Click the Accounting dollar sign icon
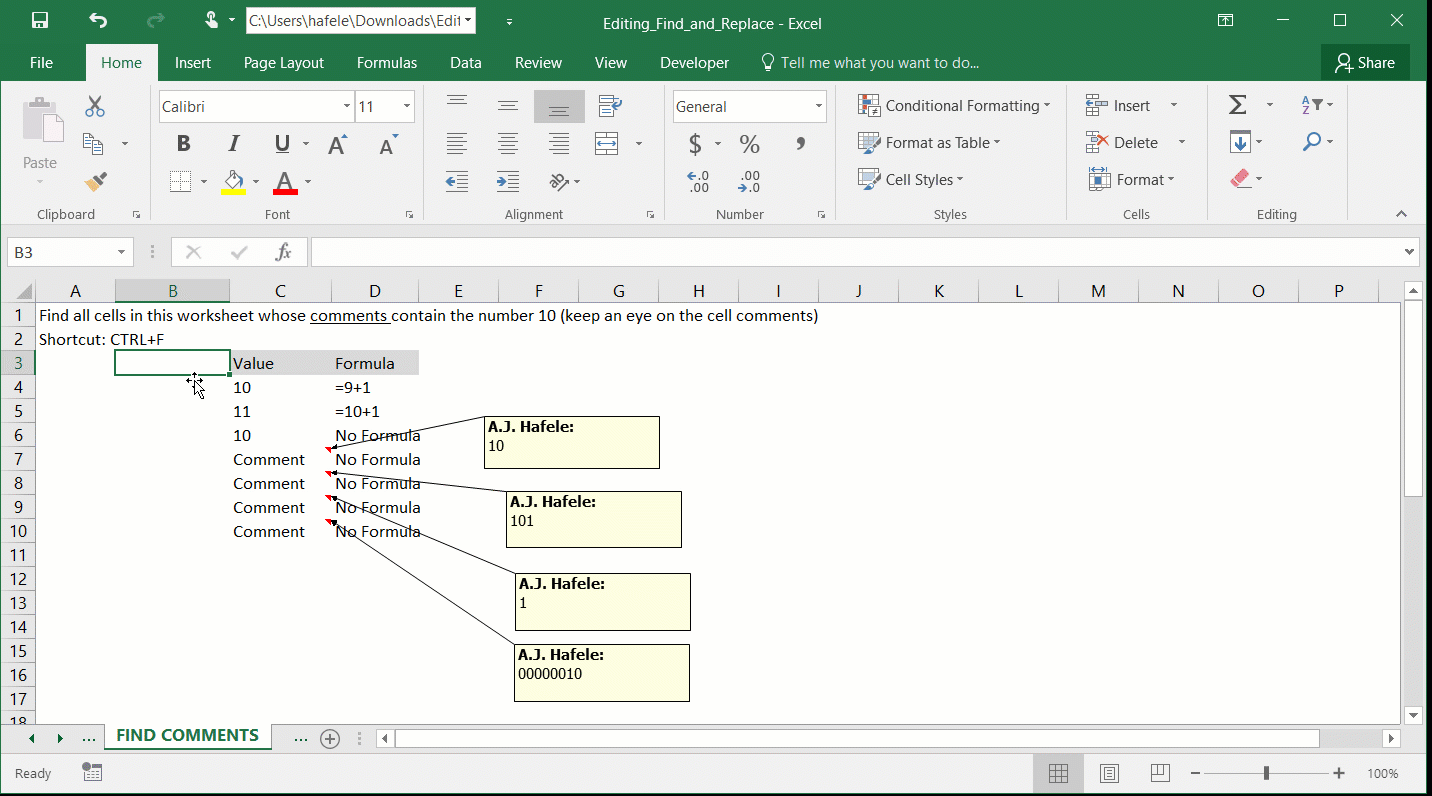Screen dimensions: 1432x796 (x=695, y=144)
